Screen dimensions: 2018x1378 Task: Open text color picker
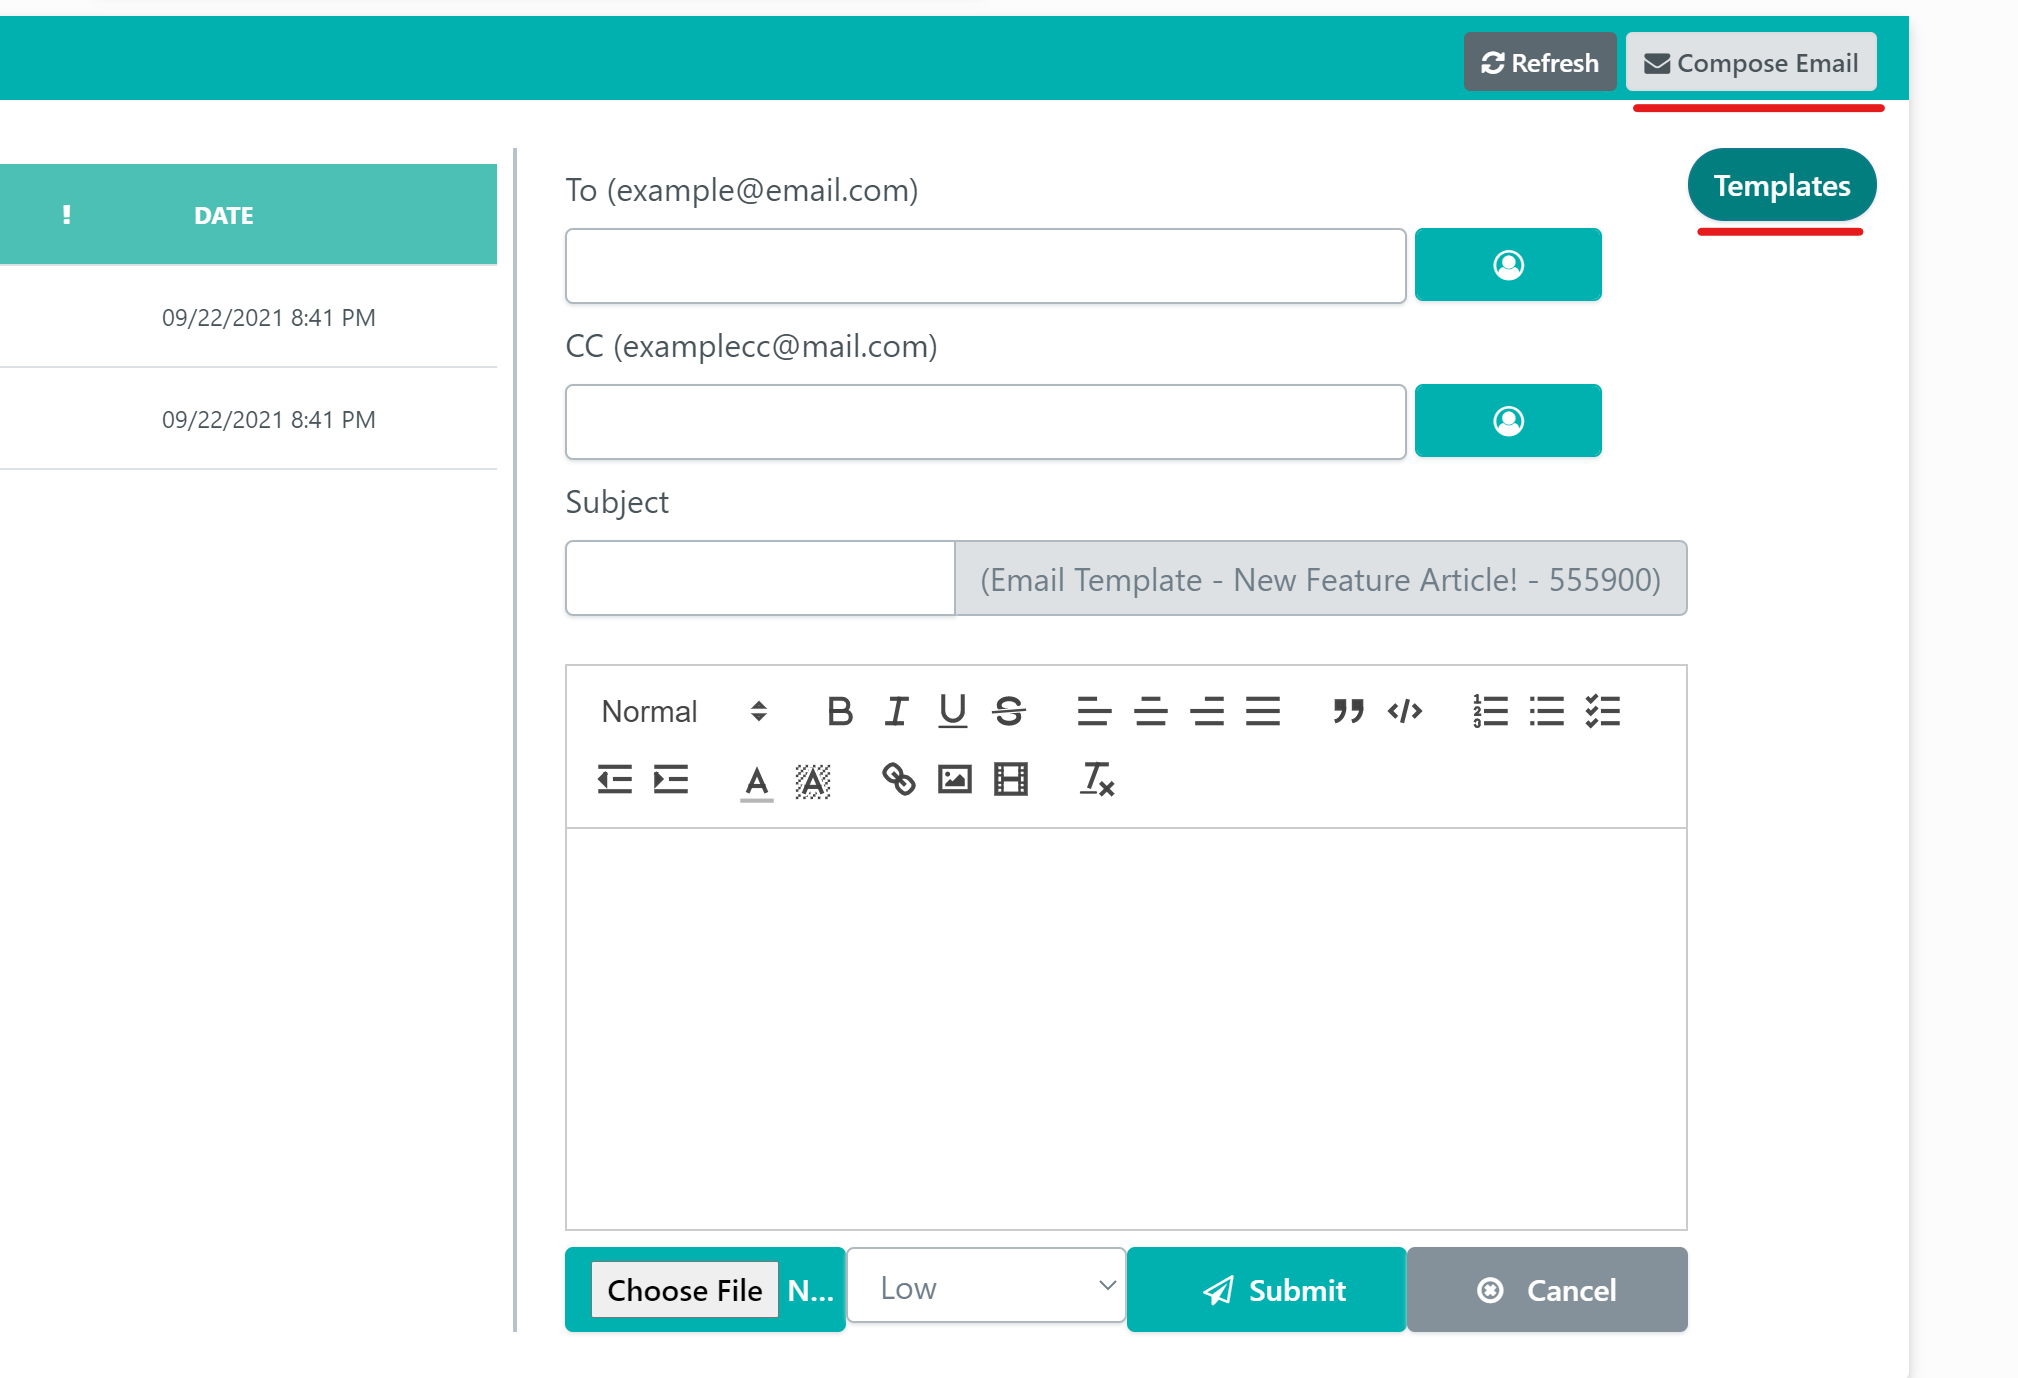pos(757,781)
